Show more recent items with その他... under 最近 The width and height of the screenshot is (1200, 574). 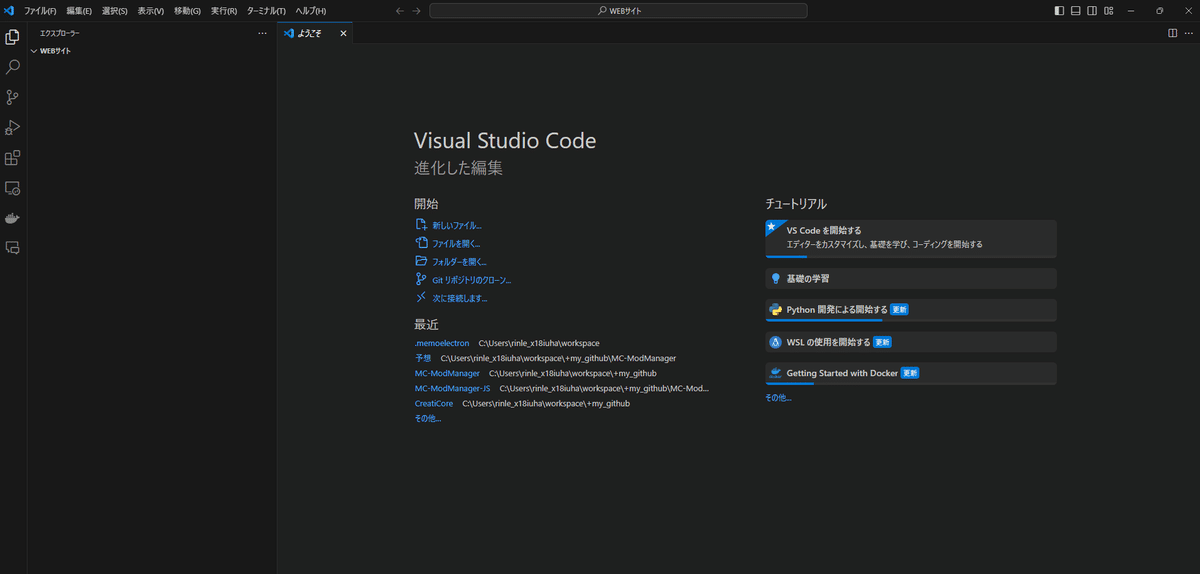click(x=428, y=418)
